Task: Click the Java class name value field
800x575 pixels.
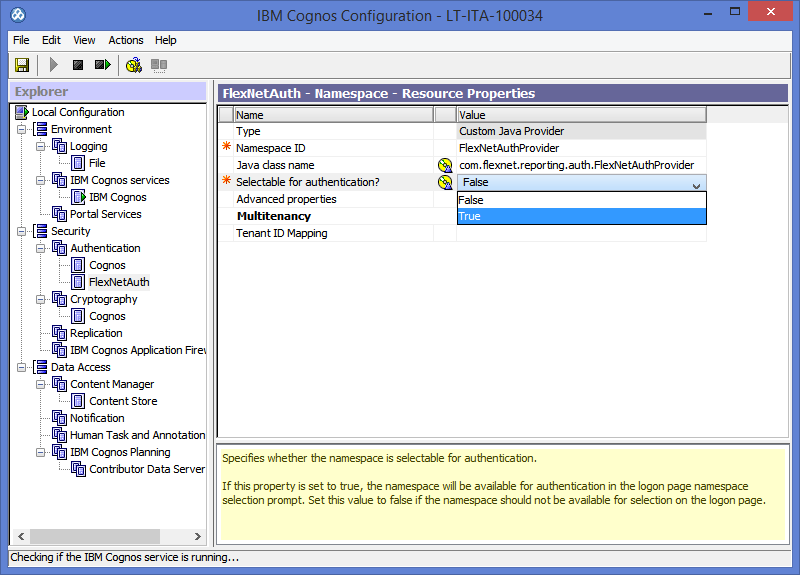Action: (581, 165)
